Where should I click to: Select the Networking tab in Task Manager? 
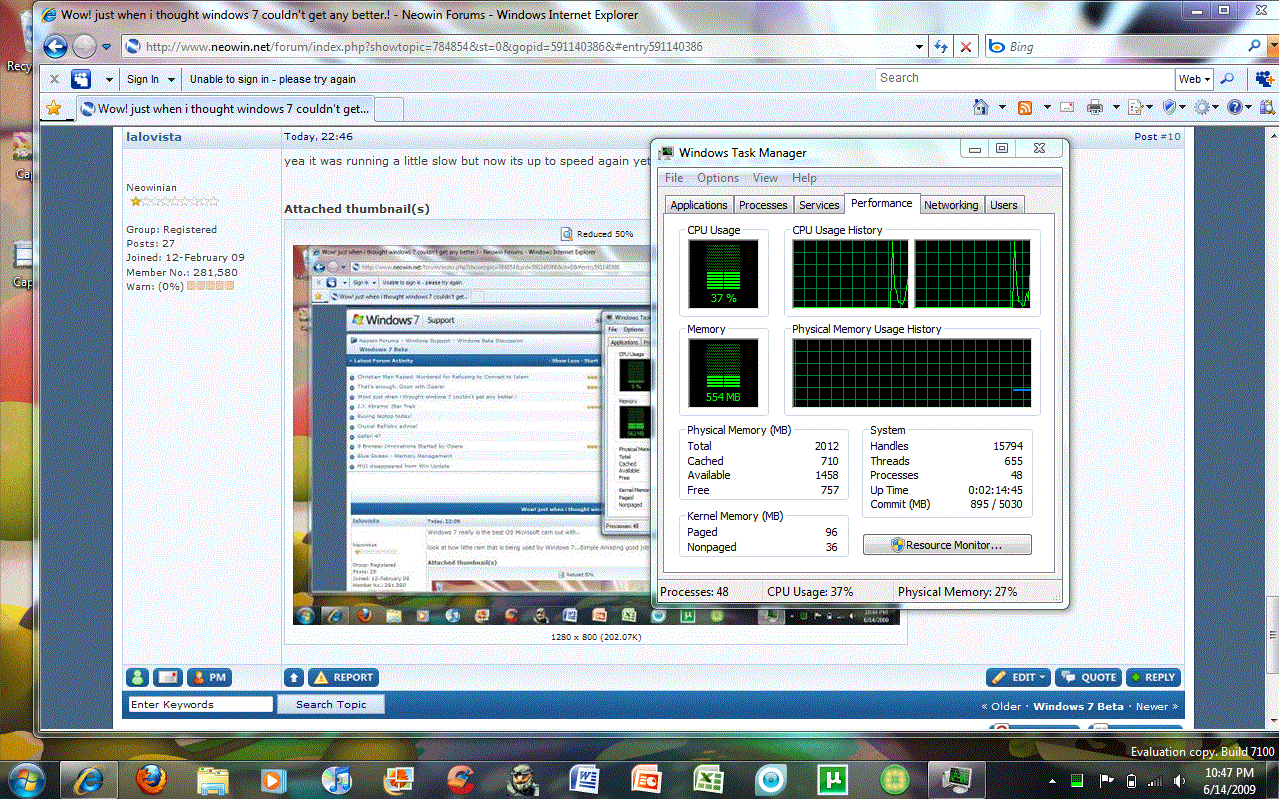click(x=950, y=205)
